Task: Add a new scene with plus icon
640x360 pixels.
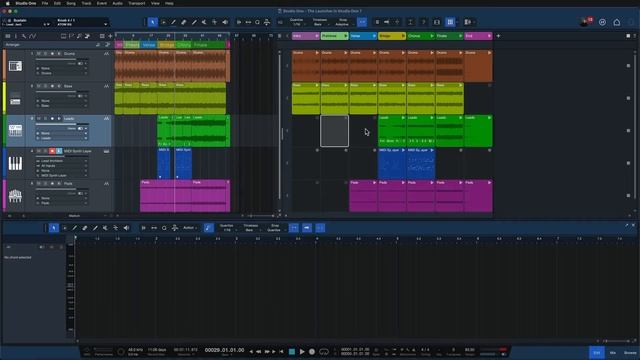Action: tap(498, 36)
